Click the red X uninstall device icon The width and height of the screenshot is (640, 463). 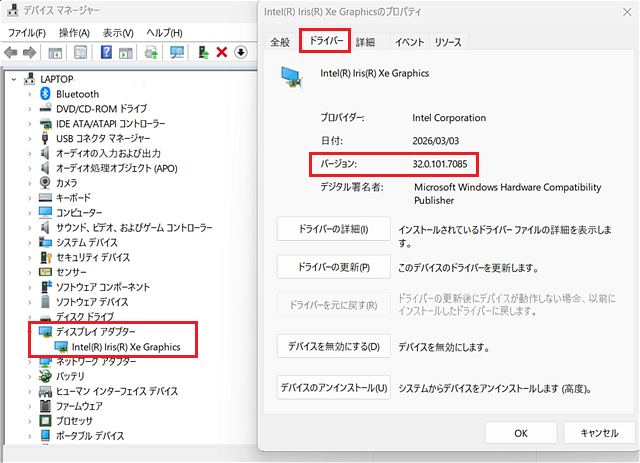click(222, 52)
